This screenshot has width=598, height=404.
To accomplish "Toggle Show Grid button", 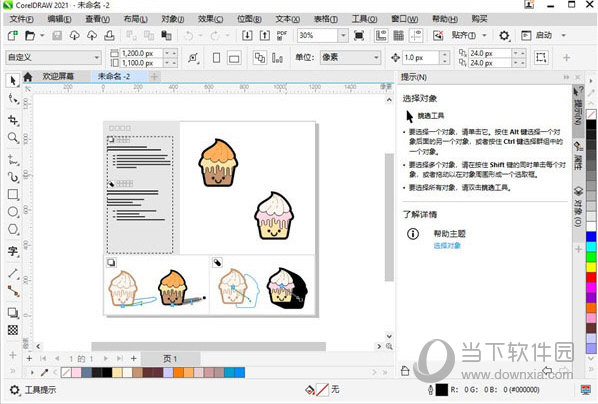I will [x=399, y=35].
